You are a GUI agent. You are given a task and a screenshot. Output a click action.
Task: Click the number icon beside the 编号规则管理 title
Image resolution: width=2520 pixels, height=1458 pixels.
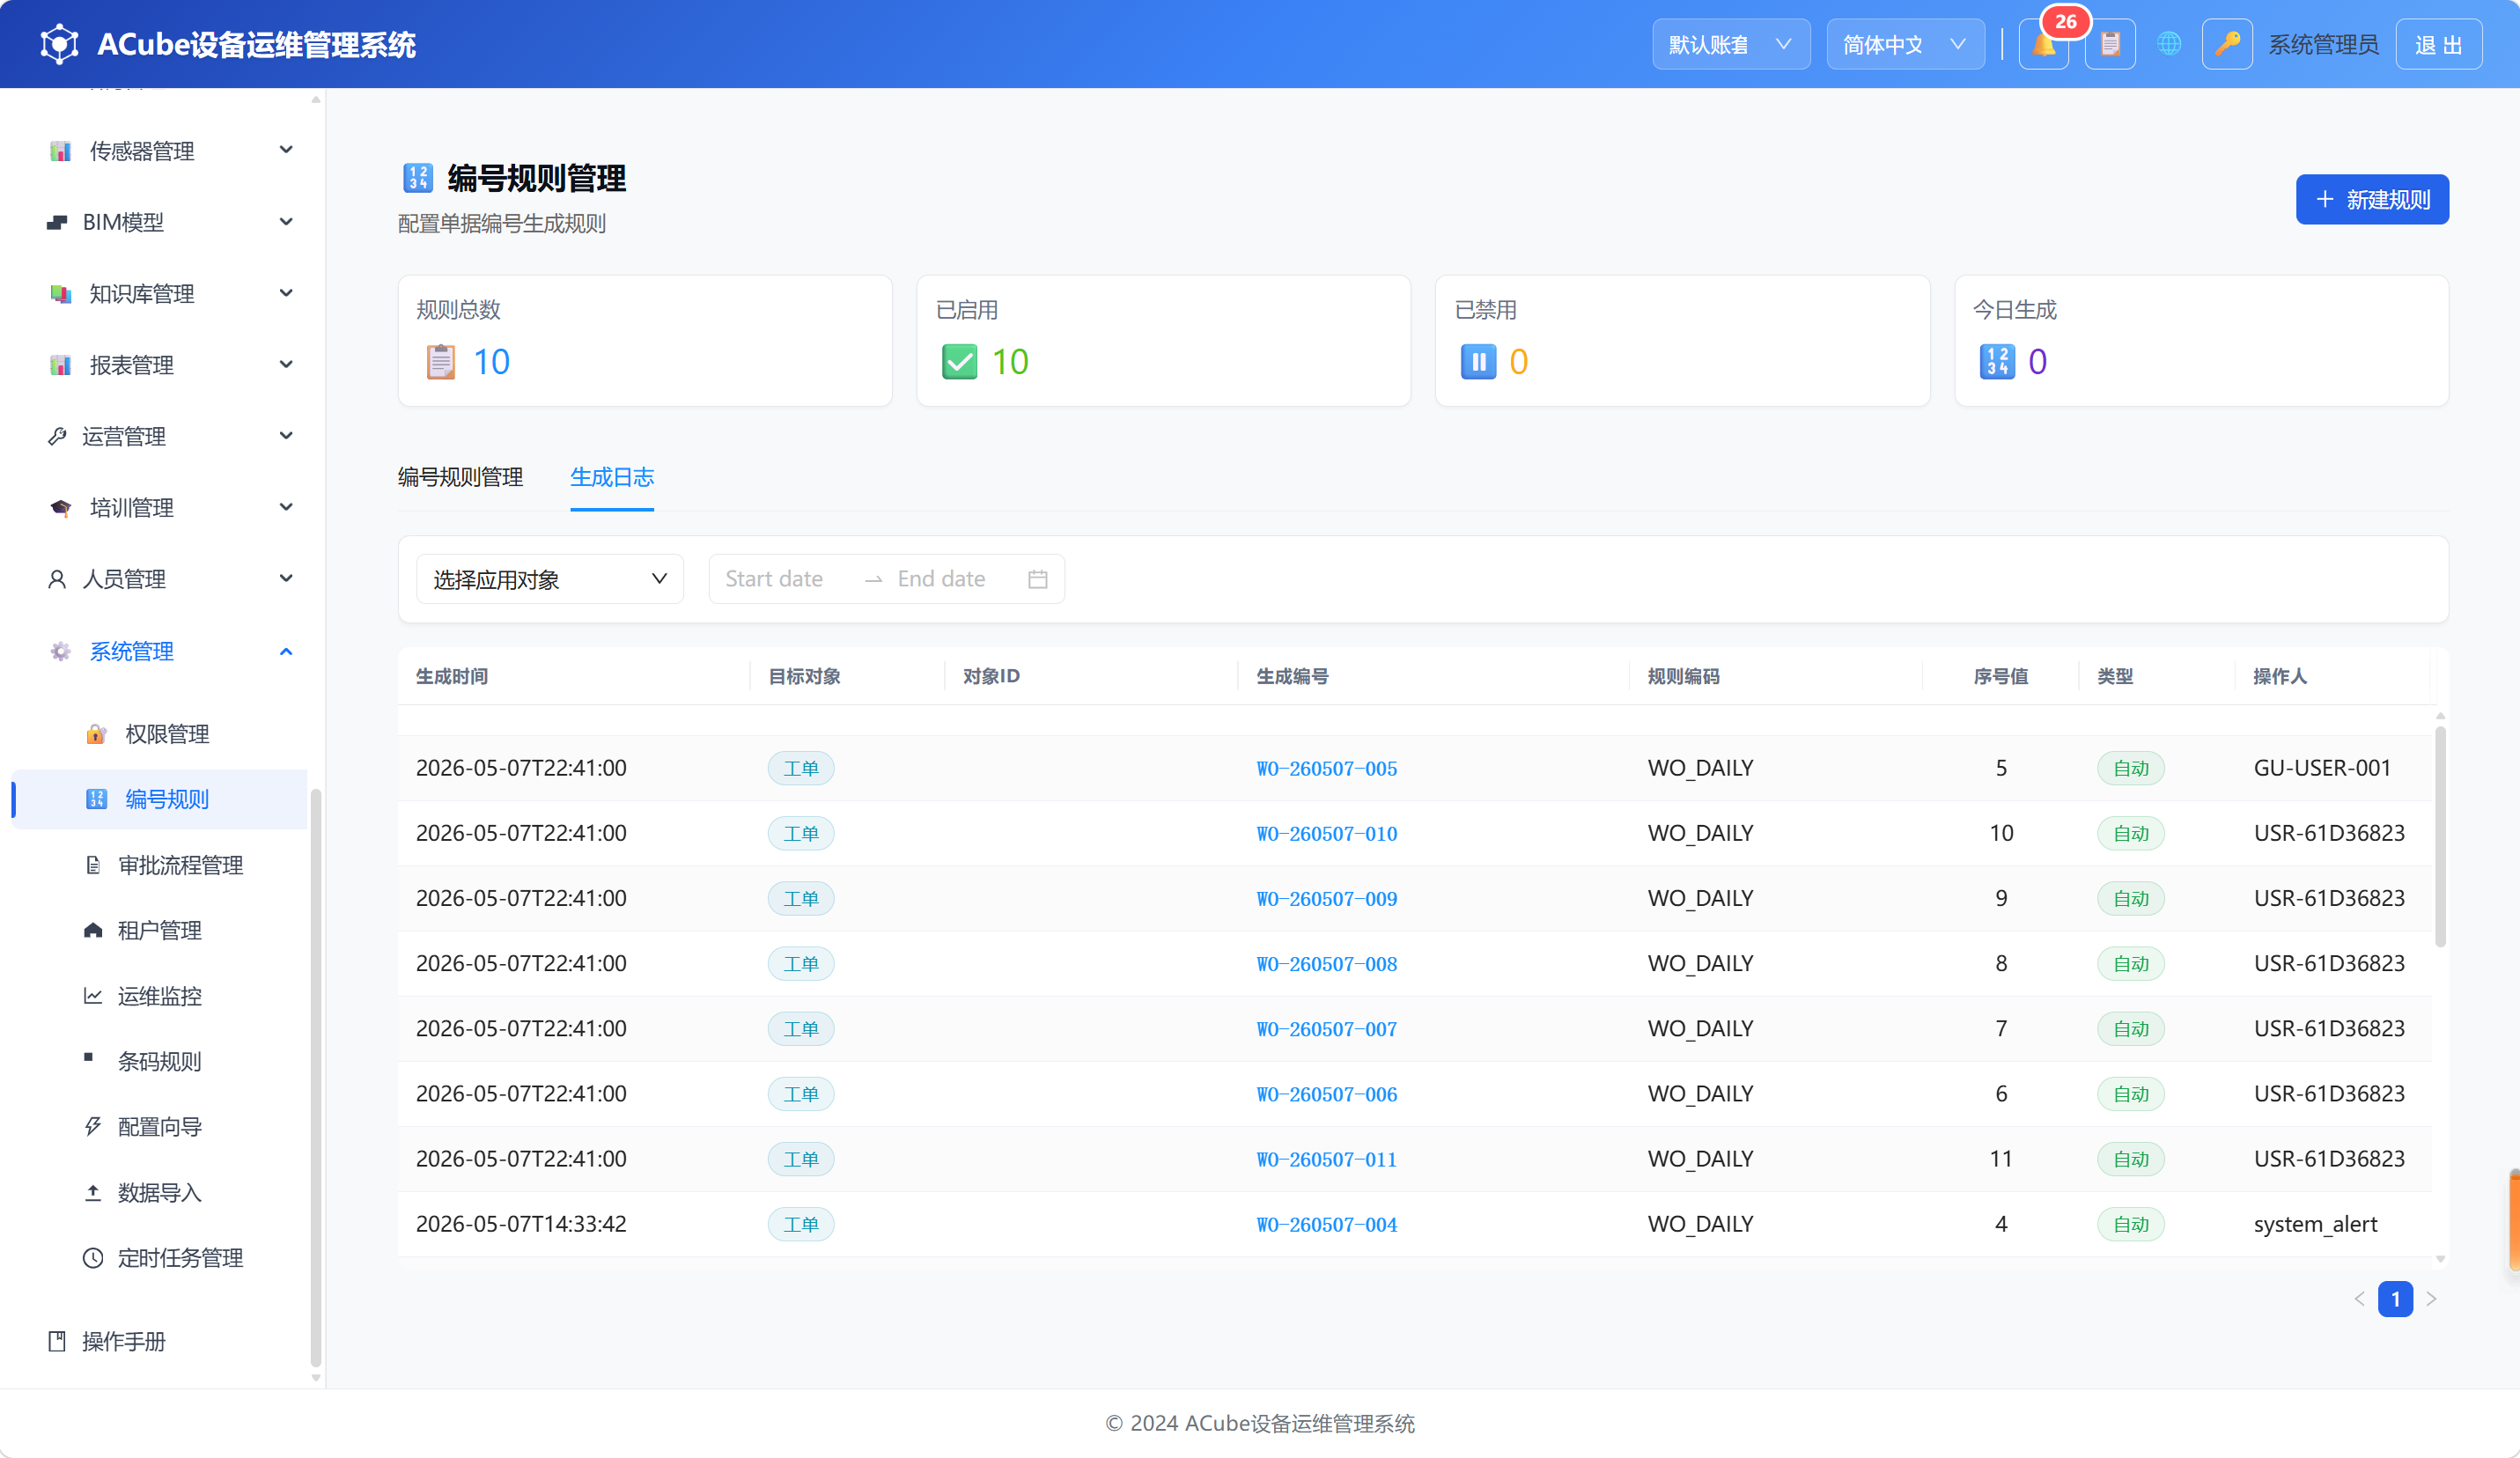[418, 178]
